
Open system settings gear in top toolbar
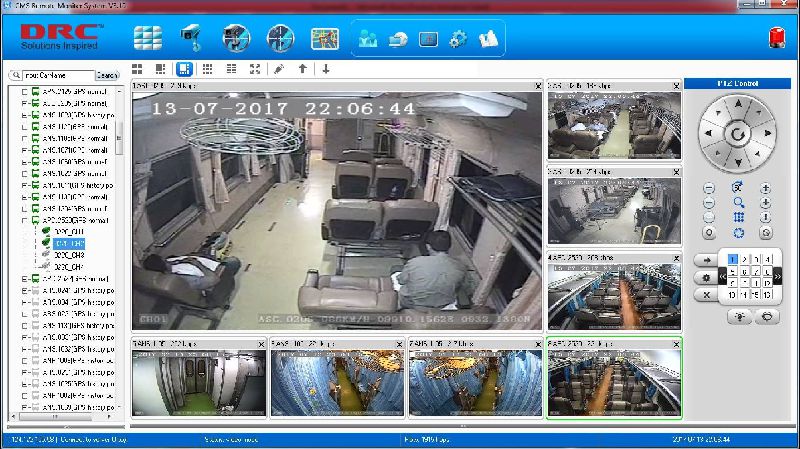click(x=458, y=39)
